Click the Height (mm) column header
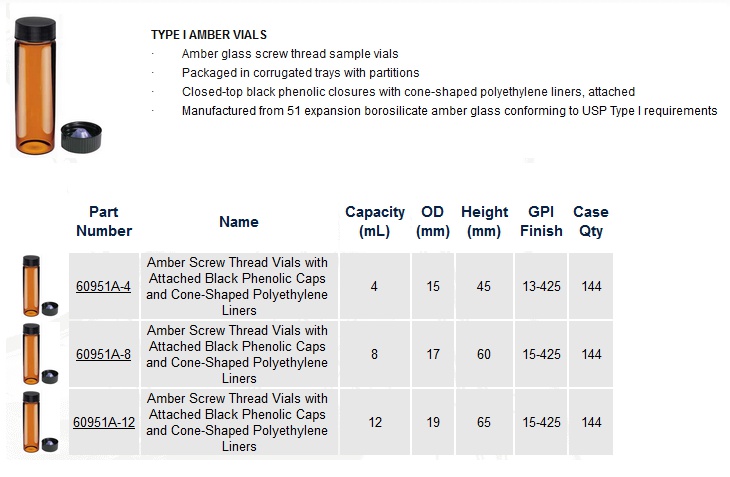The image size is (730, 477). 484,221
